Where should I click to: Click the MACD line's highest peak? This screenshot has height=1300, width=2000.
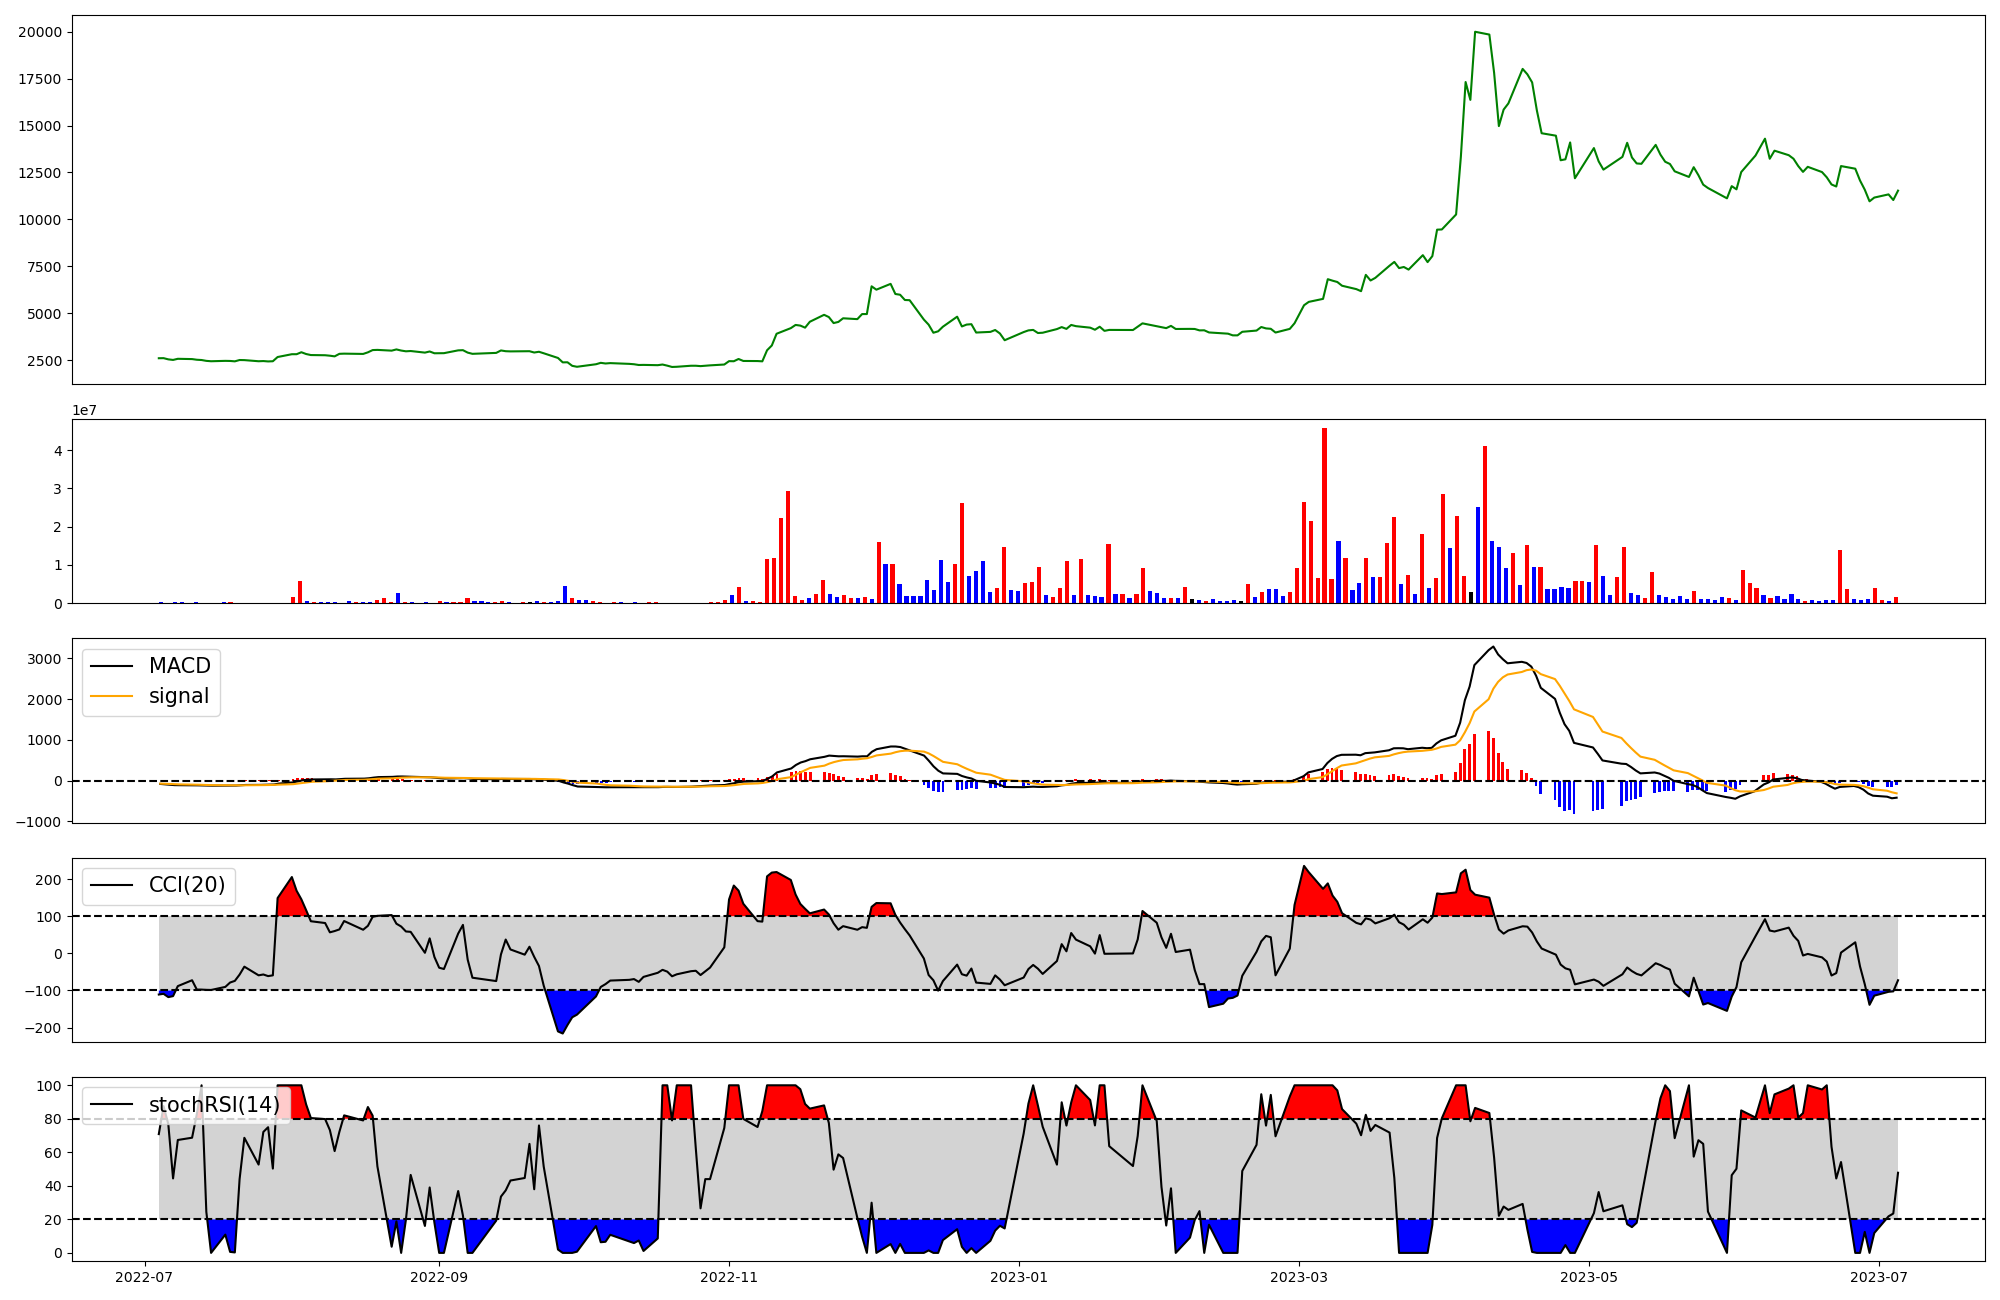(x=1493, y=647)
